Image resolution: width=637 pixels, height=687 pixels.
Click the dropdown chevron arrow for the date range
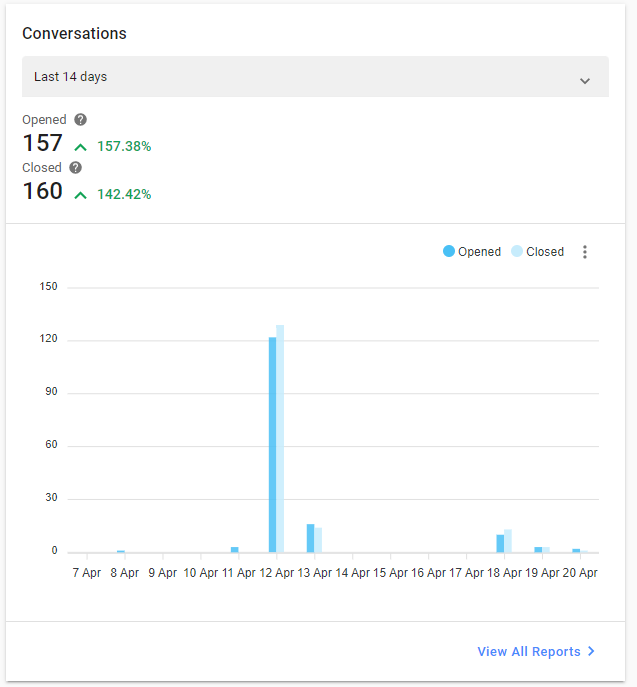[x=584, y=81]
